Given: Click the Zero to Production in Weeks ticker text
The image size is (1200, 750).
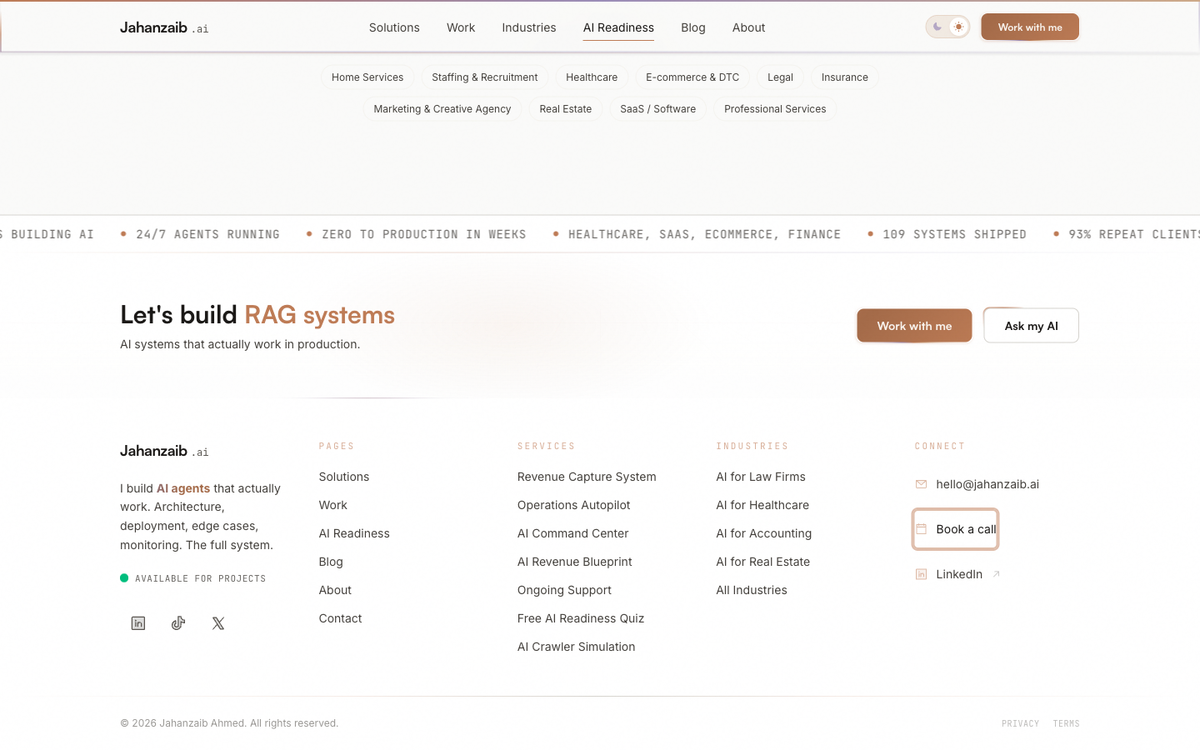Looking at the screenshot, I should (x=424, y=234).
